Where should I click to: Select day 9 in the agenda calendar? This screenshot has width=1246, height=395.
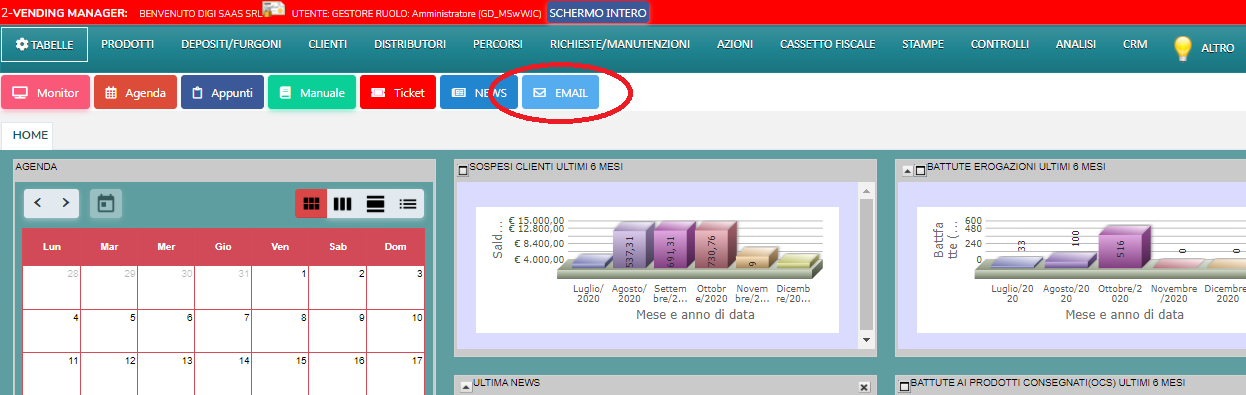click(338, 330)
